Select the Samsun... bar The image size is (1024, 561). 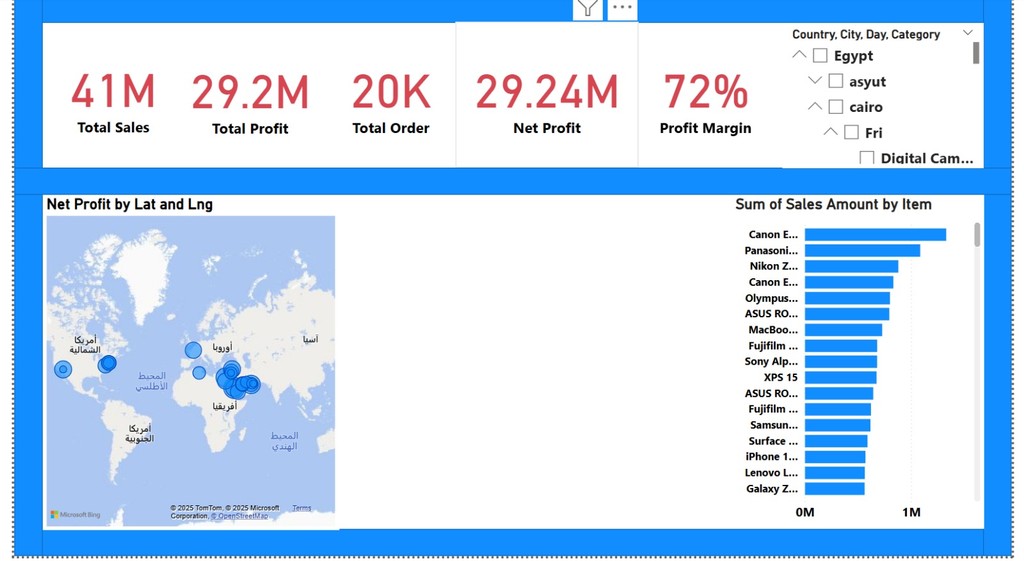837,425
